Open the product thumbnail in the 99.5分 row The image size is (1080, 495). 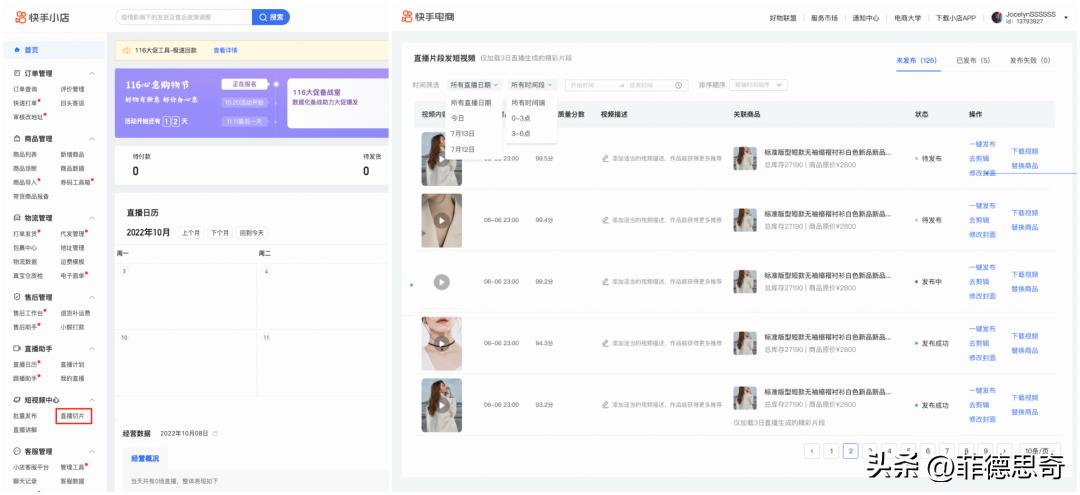pos(745,158)
